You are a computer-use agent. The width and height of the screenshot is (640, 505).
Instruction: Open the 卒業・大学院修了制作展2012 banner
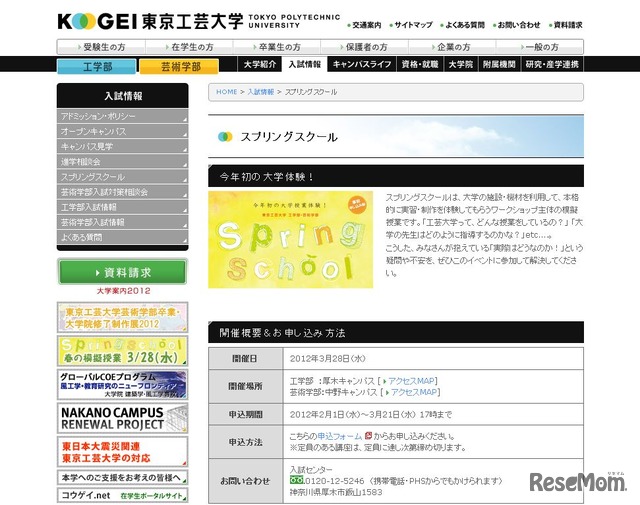coord(122,318)
